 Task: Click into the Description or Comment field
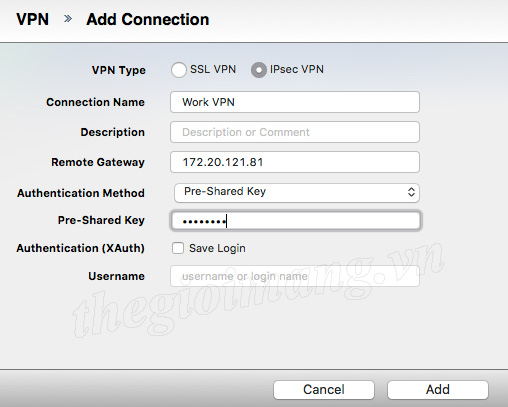[x=295, y=132]
